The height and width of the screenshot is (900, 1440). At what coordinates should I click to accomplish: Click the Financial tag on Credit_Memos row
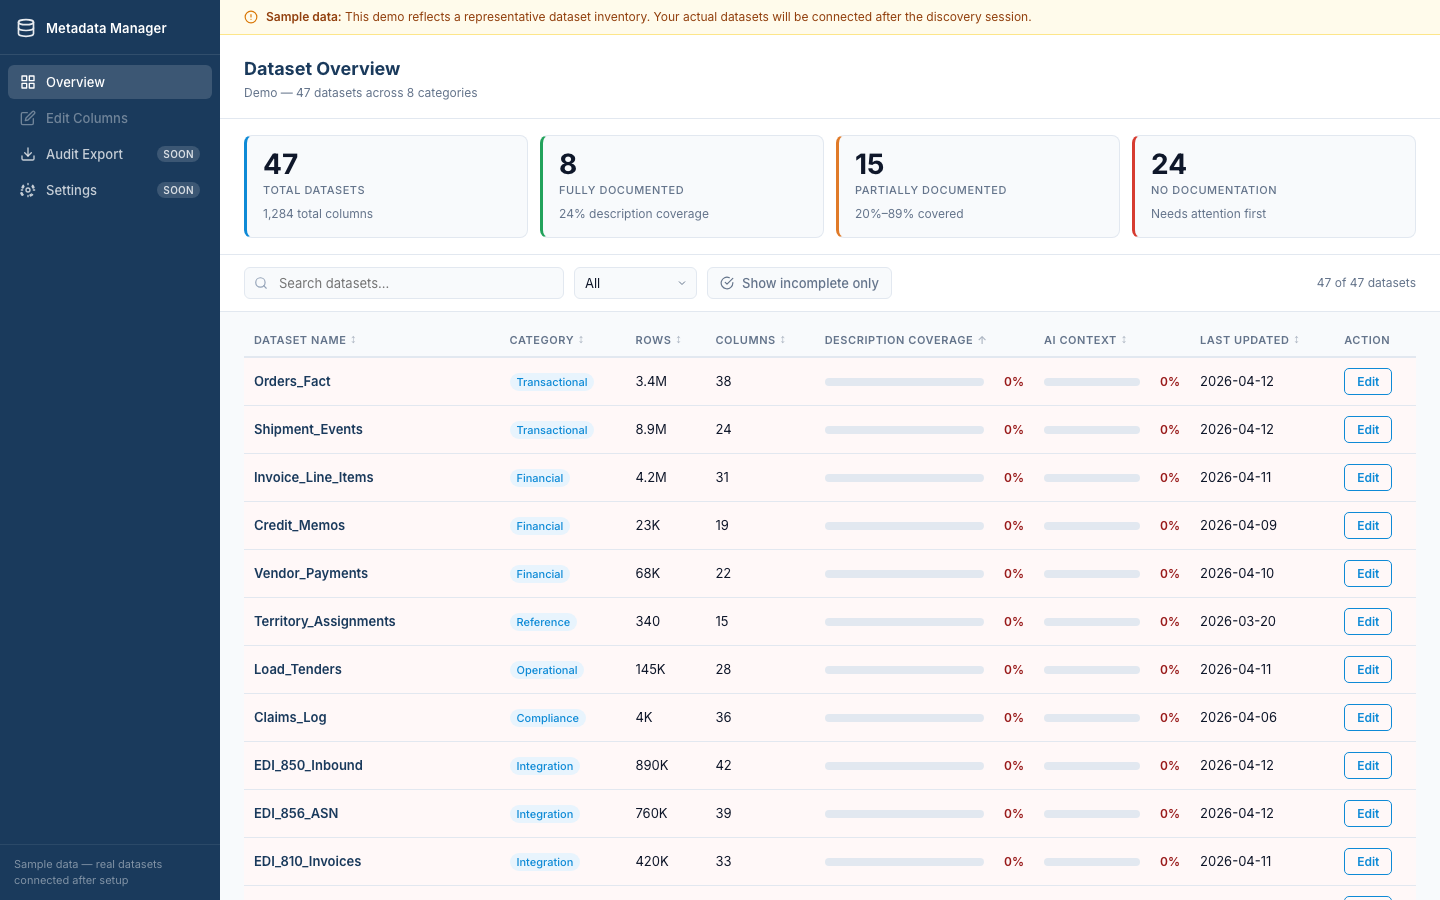tap(540, 526)
